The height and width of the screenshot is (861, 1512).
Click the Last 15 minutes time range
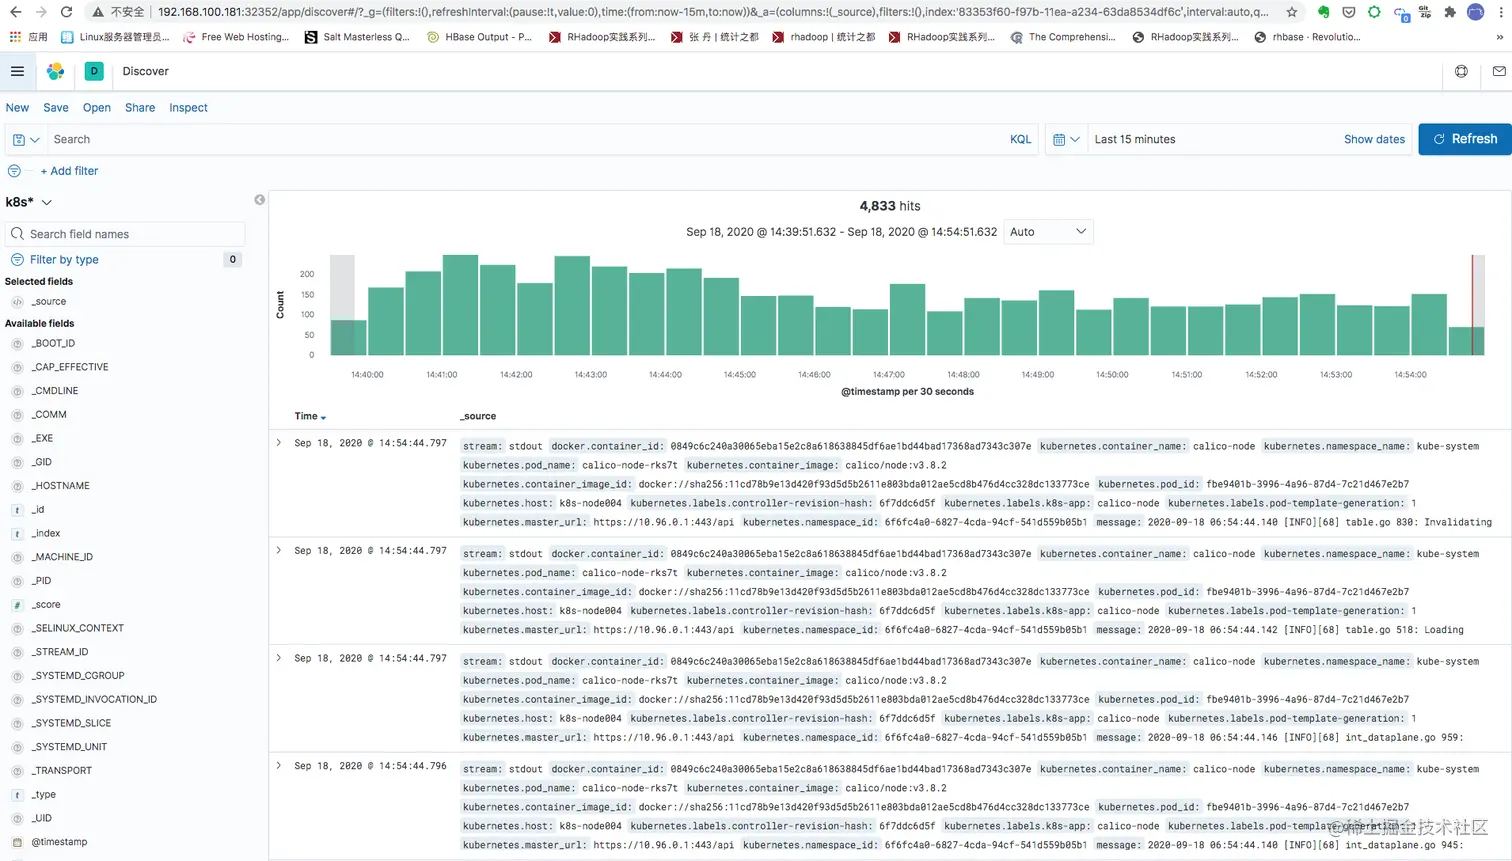point(1135,140)
